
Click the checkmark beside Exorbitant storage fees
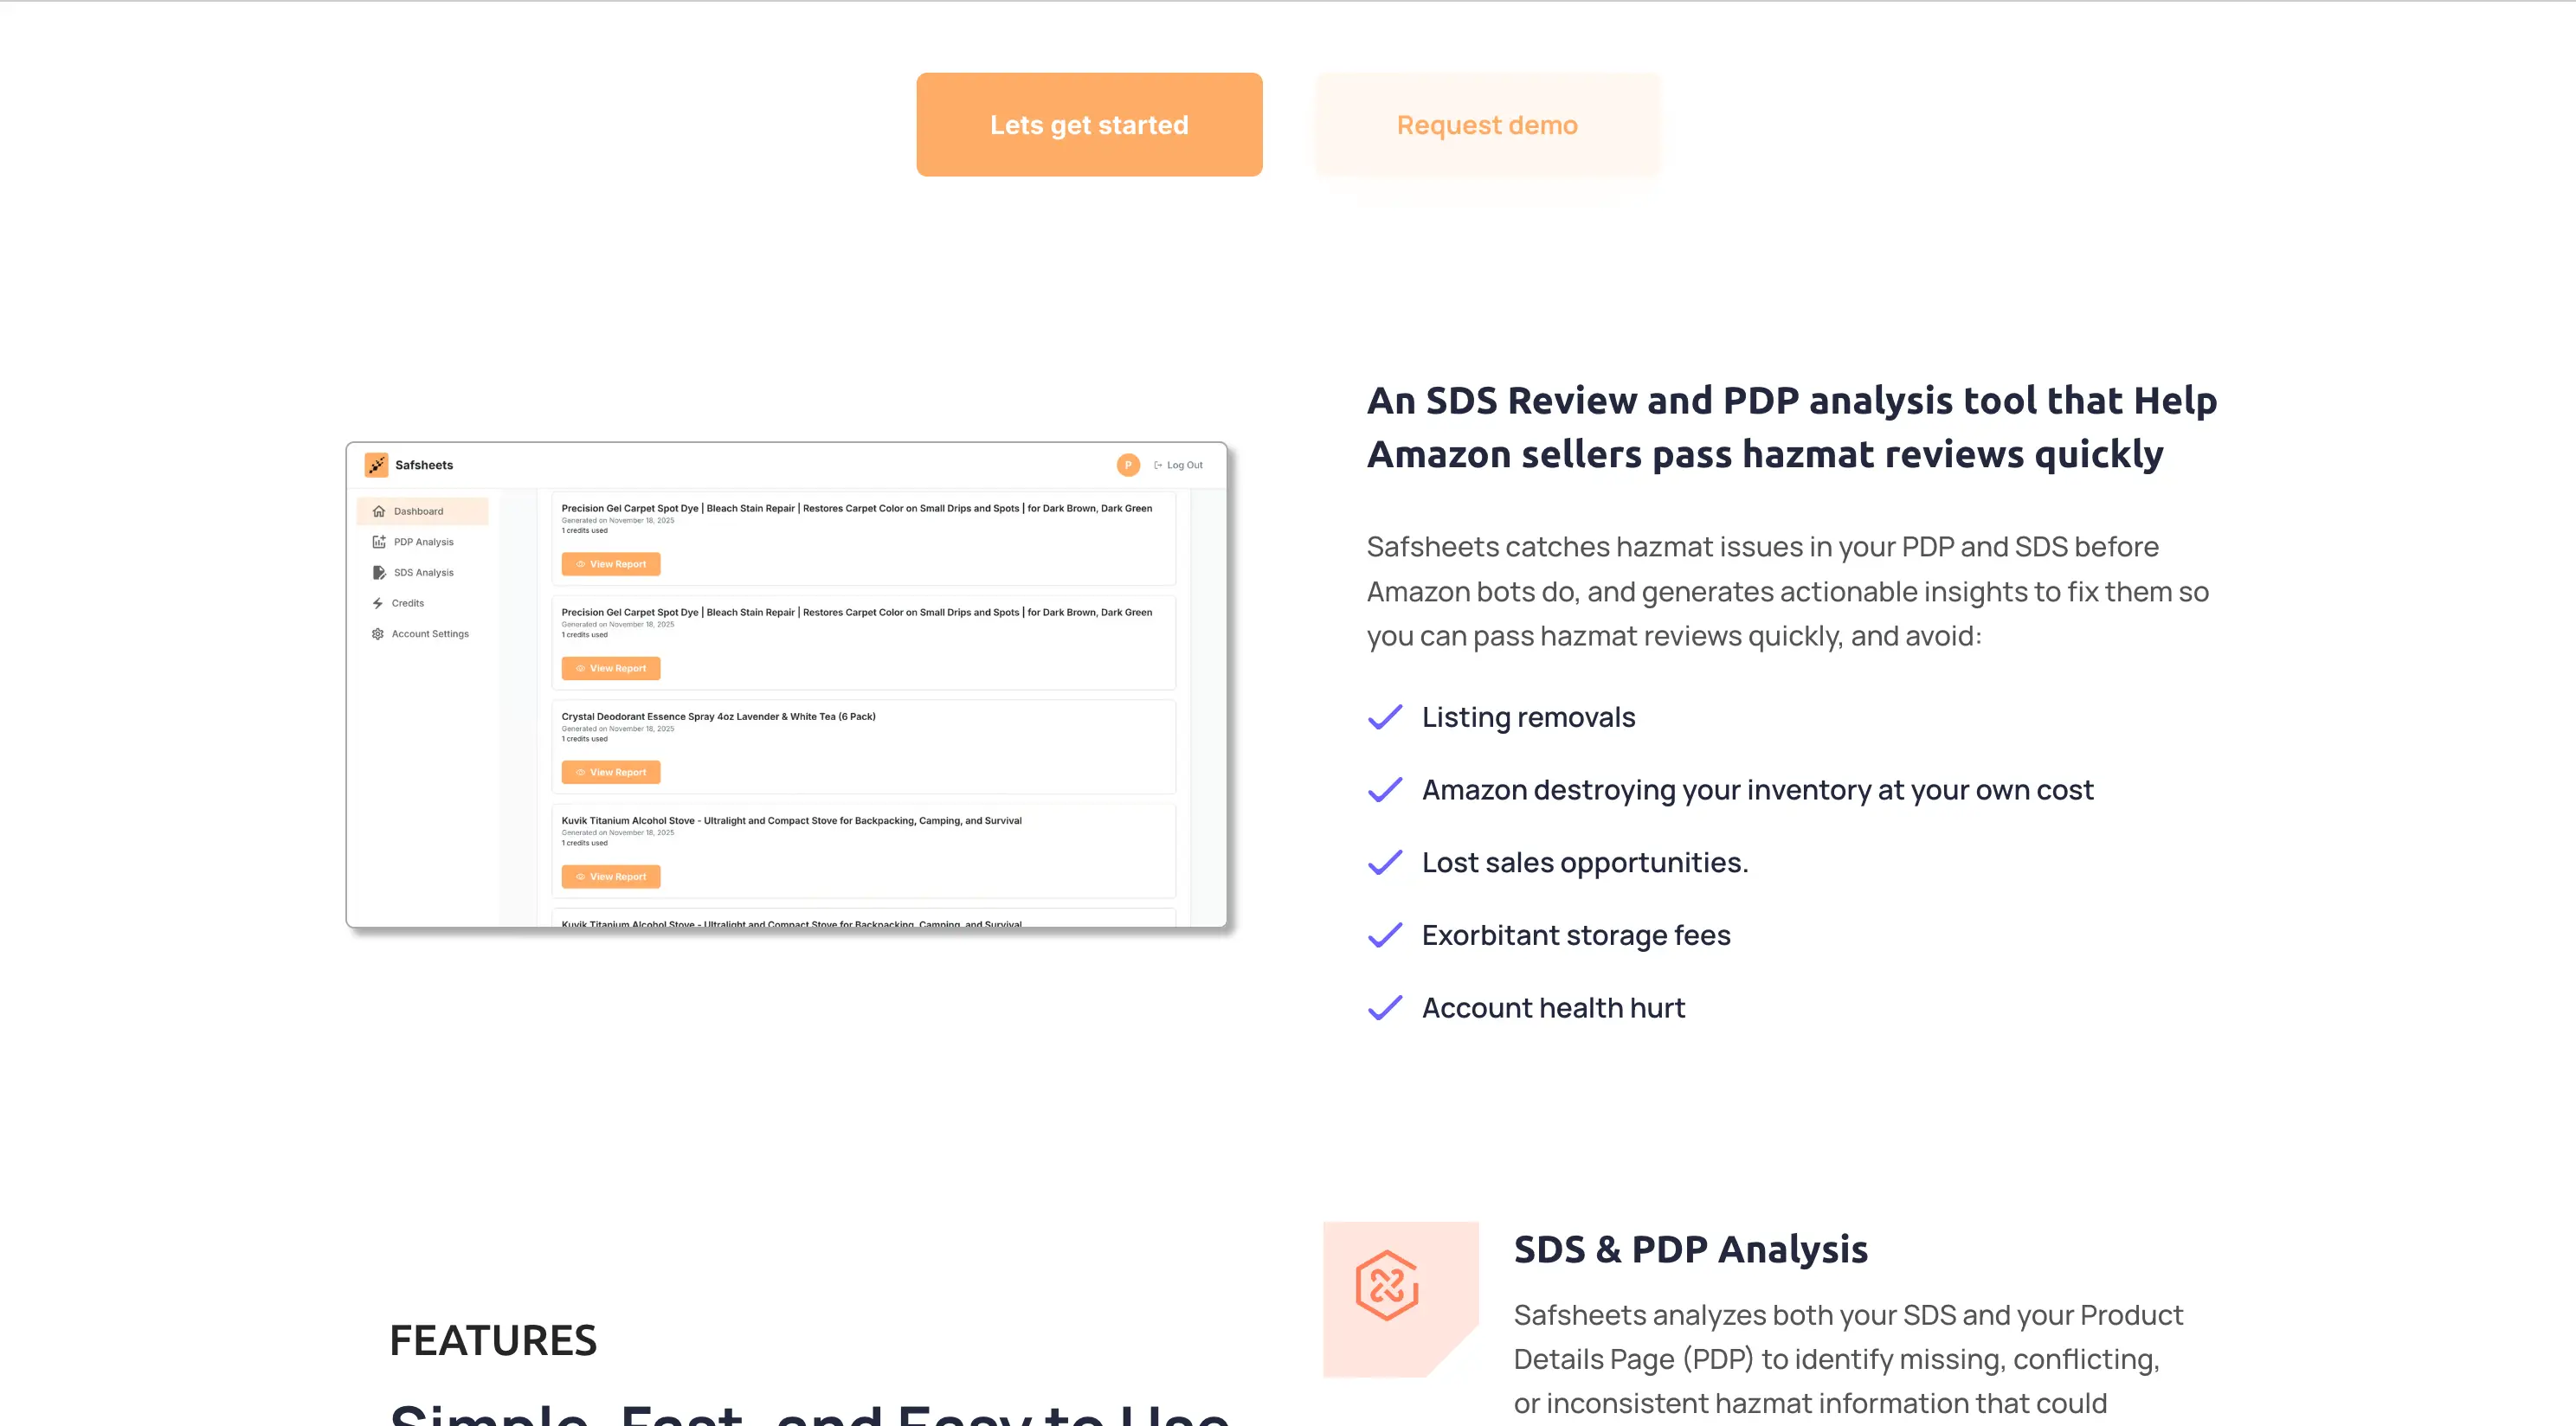(x=1385, y=935)
